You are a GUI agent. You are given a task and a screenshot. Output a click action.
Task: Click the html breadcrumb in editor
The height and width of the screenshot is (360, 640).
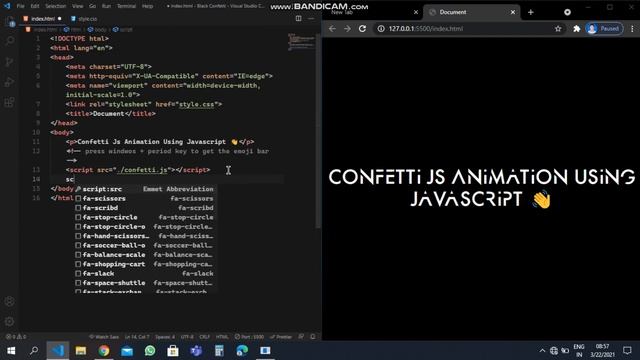click(73, 29)
